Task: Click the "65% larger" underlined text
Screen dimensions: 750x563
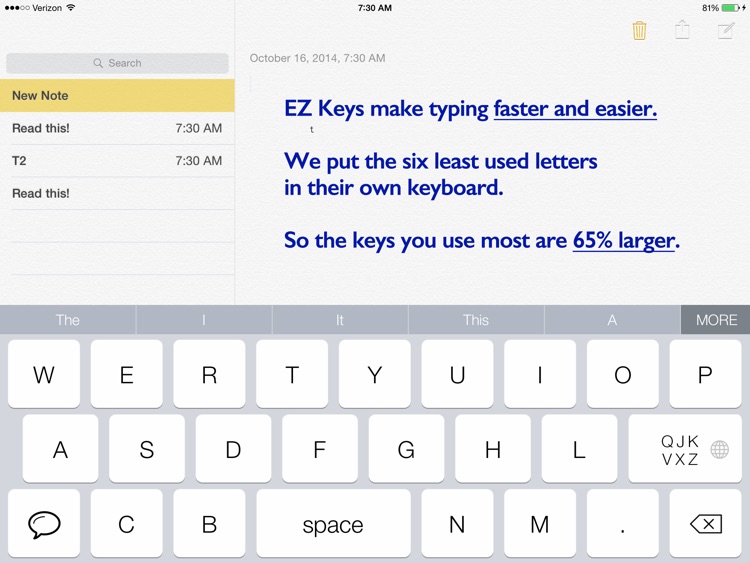Action: [624, 240]
